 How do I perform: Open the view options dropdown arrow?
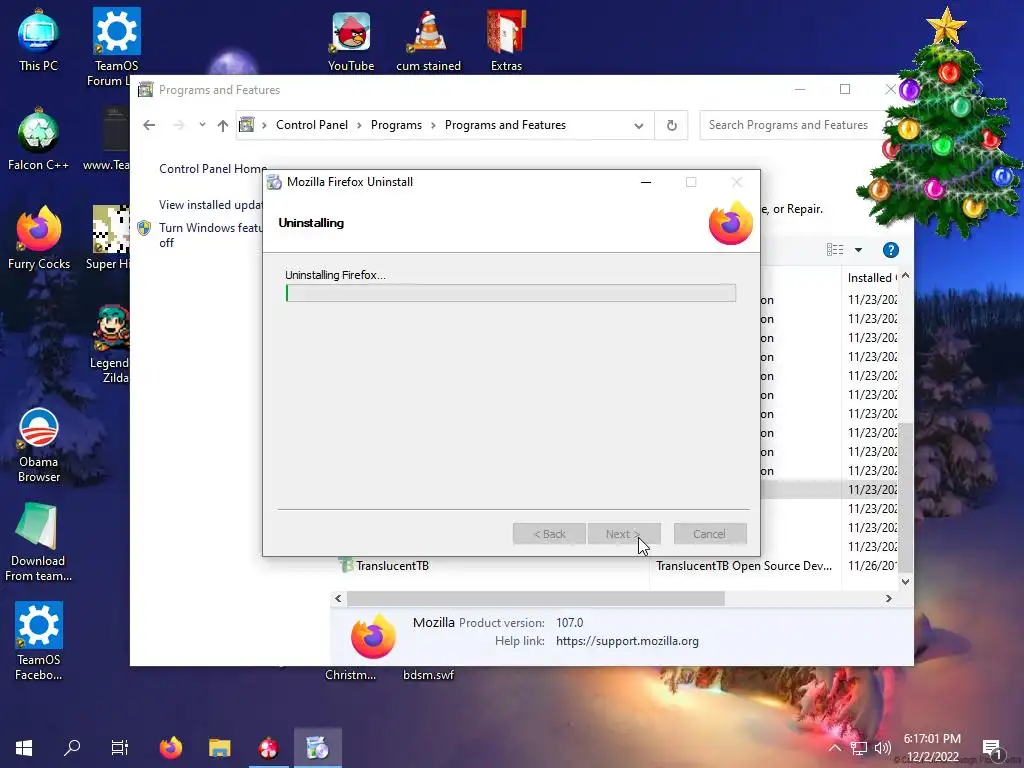(x=858, y=249)
